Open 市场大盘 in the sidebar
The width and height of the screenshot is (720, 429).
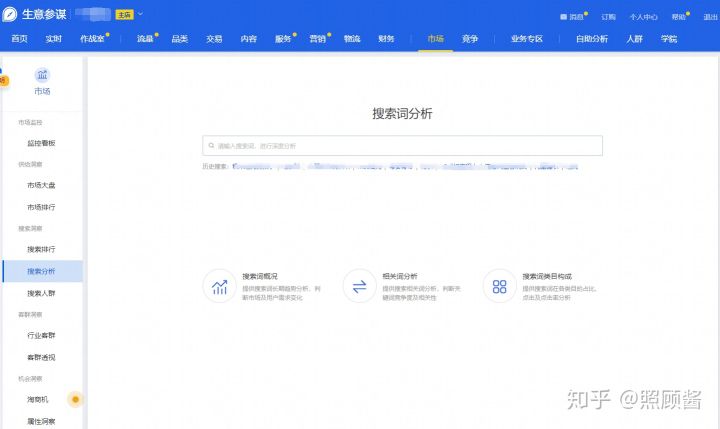pos(41,185)
